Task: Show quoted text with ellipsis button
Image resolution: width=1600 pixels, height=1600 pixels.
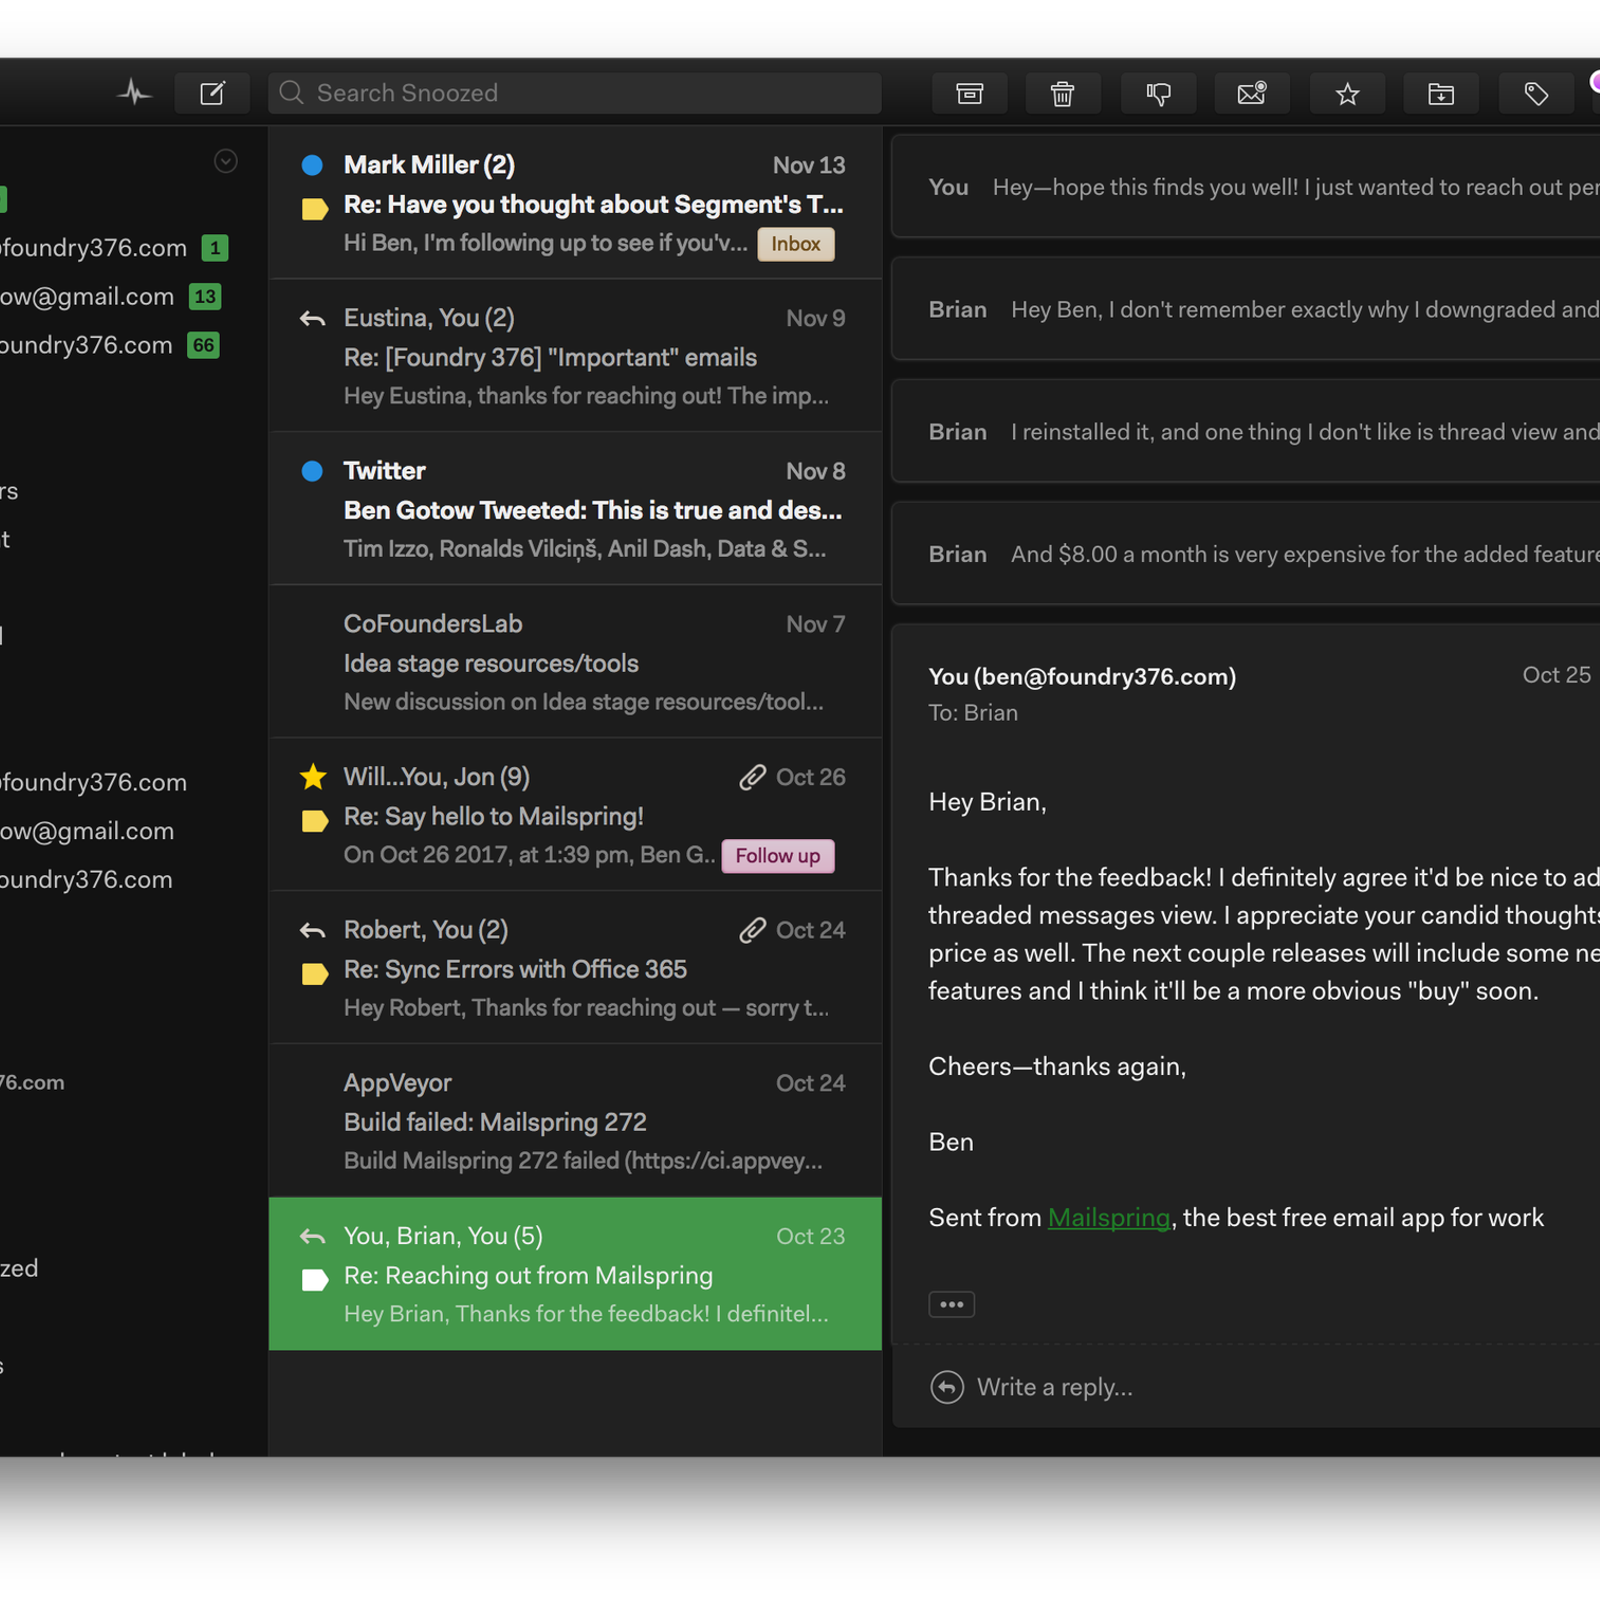Action: click(951, 1304)
